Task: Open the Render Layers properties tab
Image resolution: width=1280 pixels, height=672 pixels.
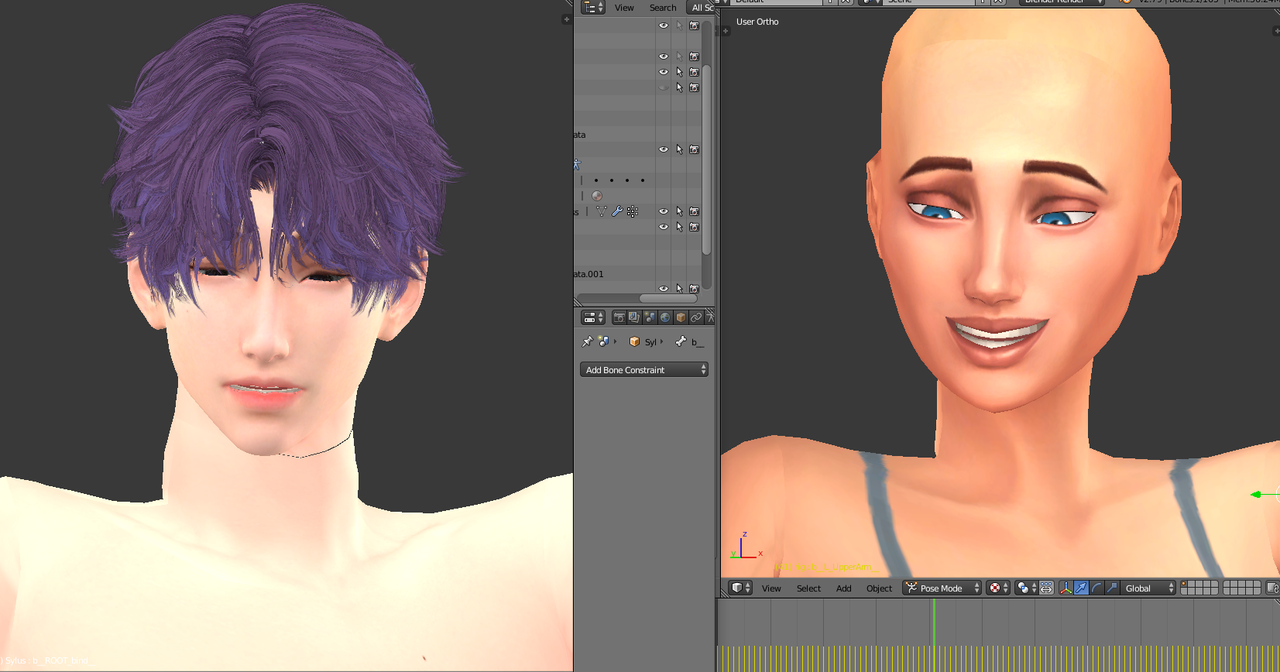Action: (x=634, y=317)
